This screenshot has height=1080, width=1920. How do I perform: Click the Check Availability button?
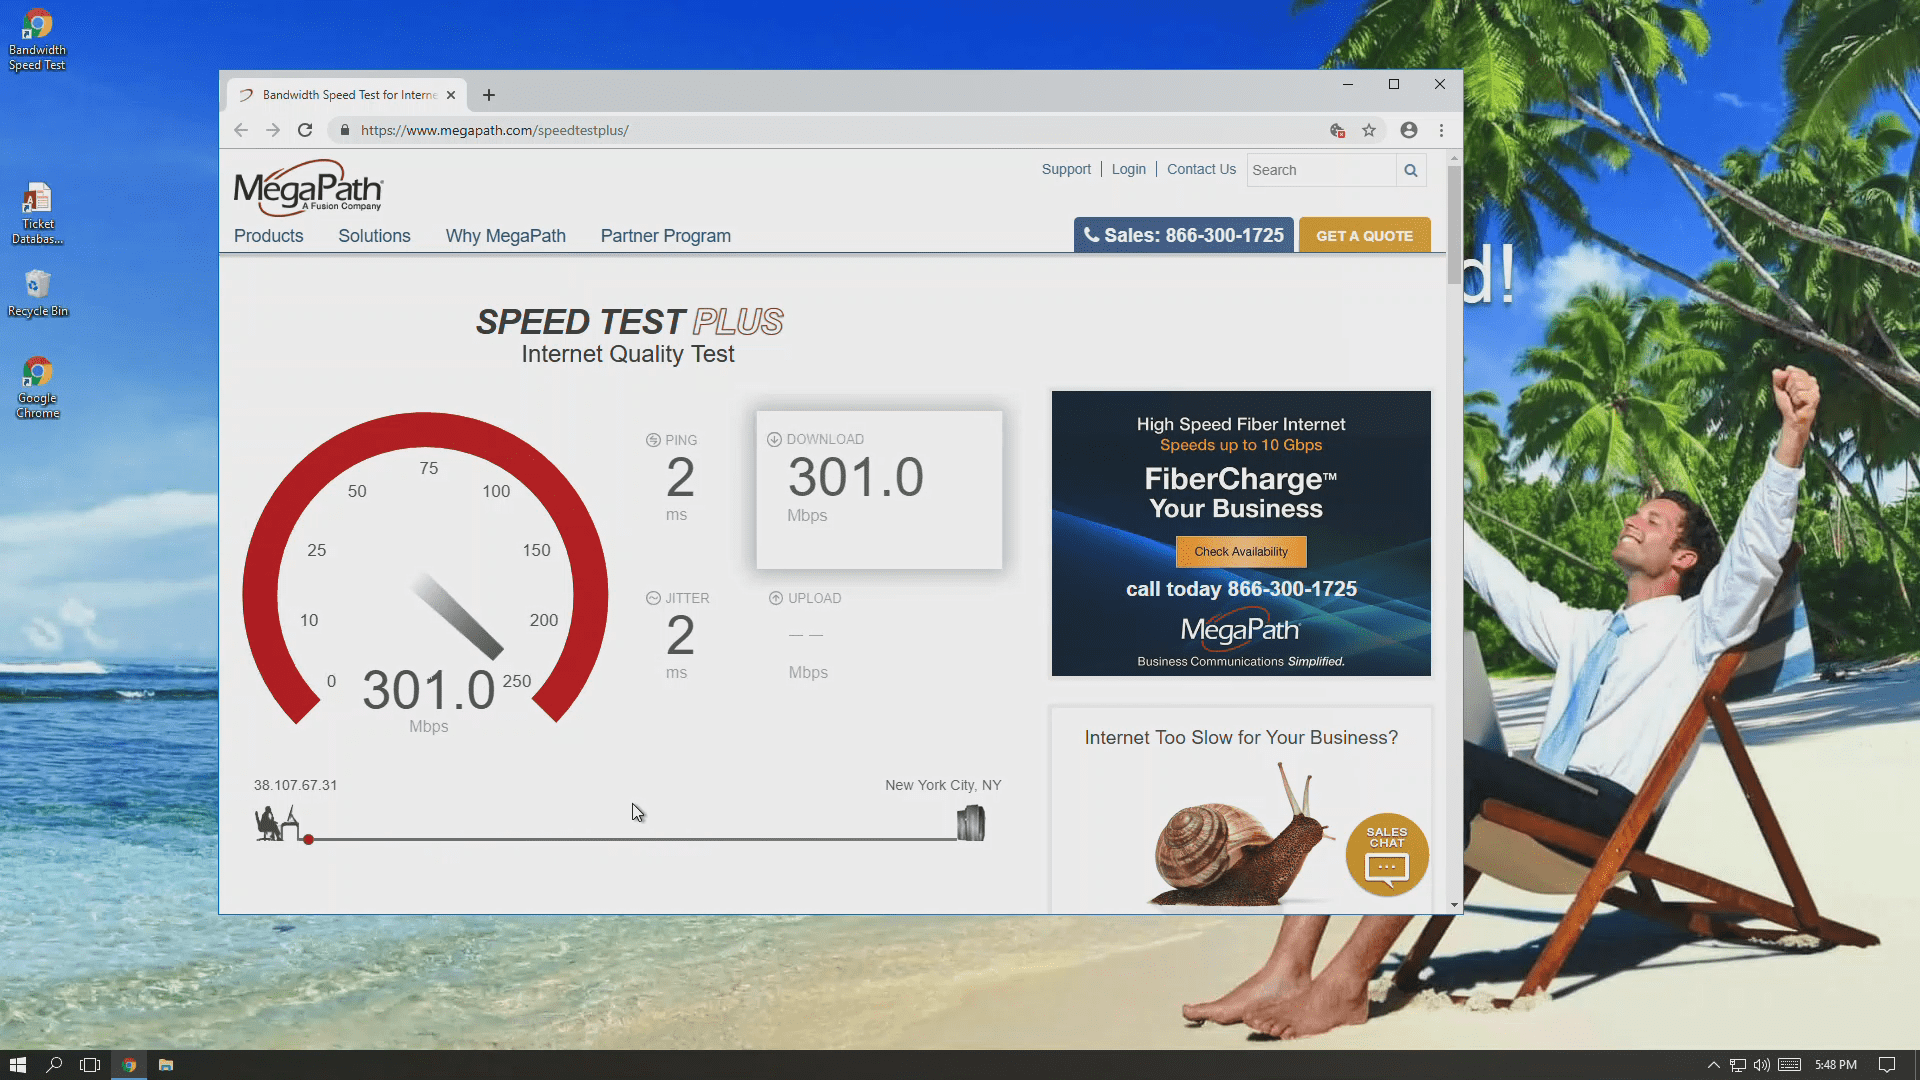[x=1240, y=551]
